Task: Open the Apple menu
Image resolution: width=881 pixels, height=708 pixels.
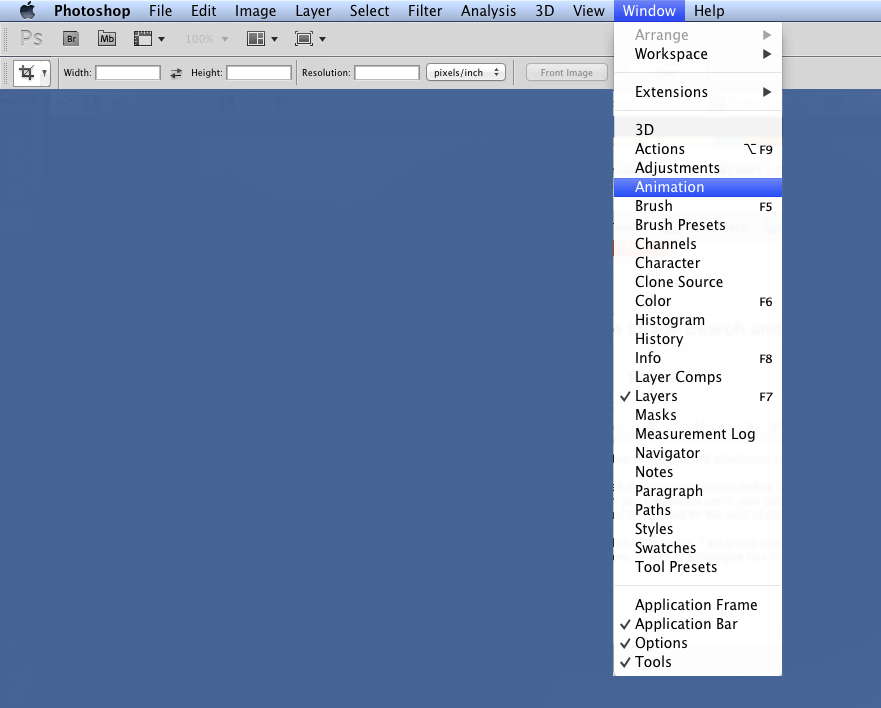Action: coord(27,11)
